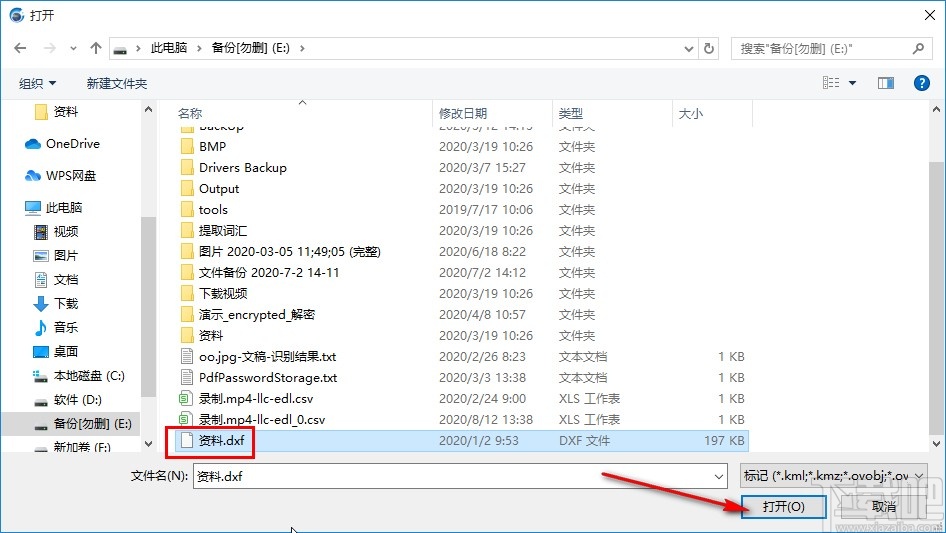
Task: Expand address bar history dropdown
Action: [688, 49]
